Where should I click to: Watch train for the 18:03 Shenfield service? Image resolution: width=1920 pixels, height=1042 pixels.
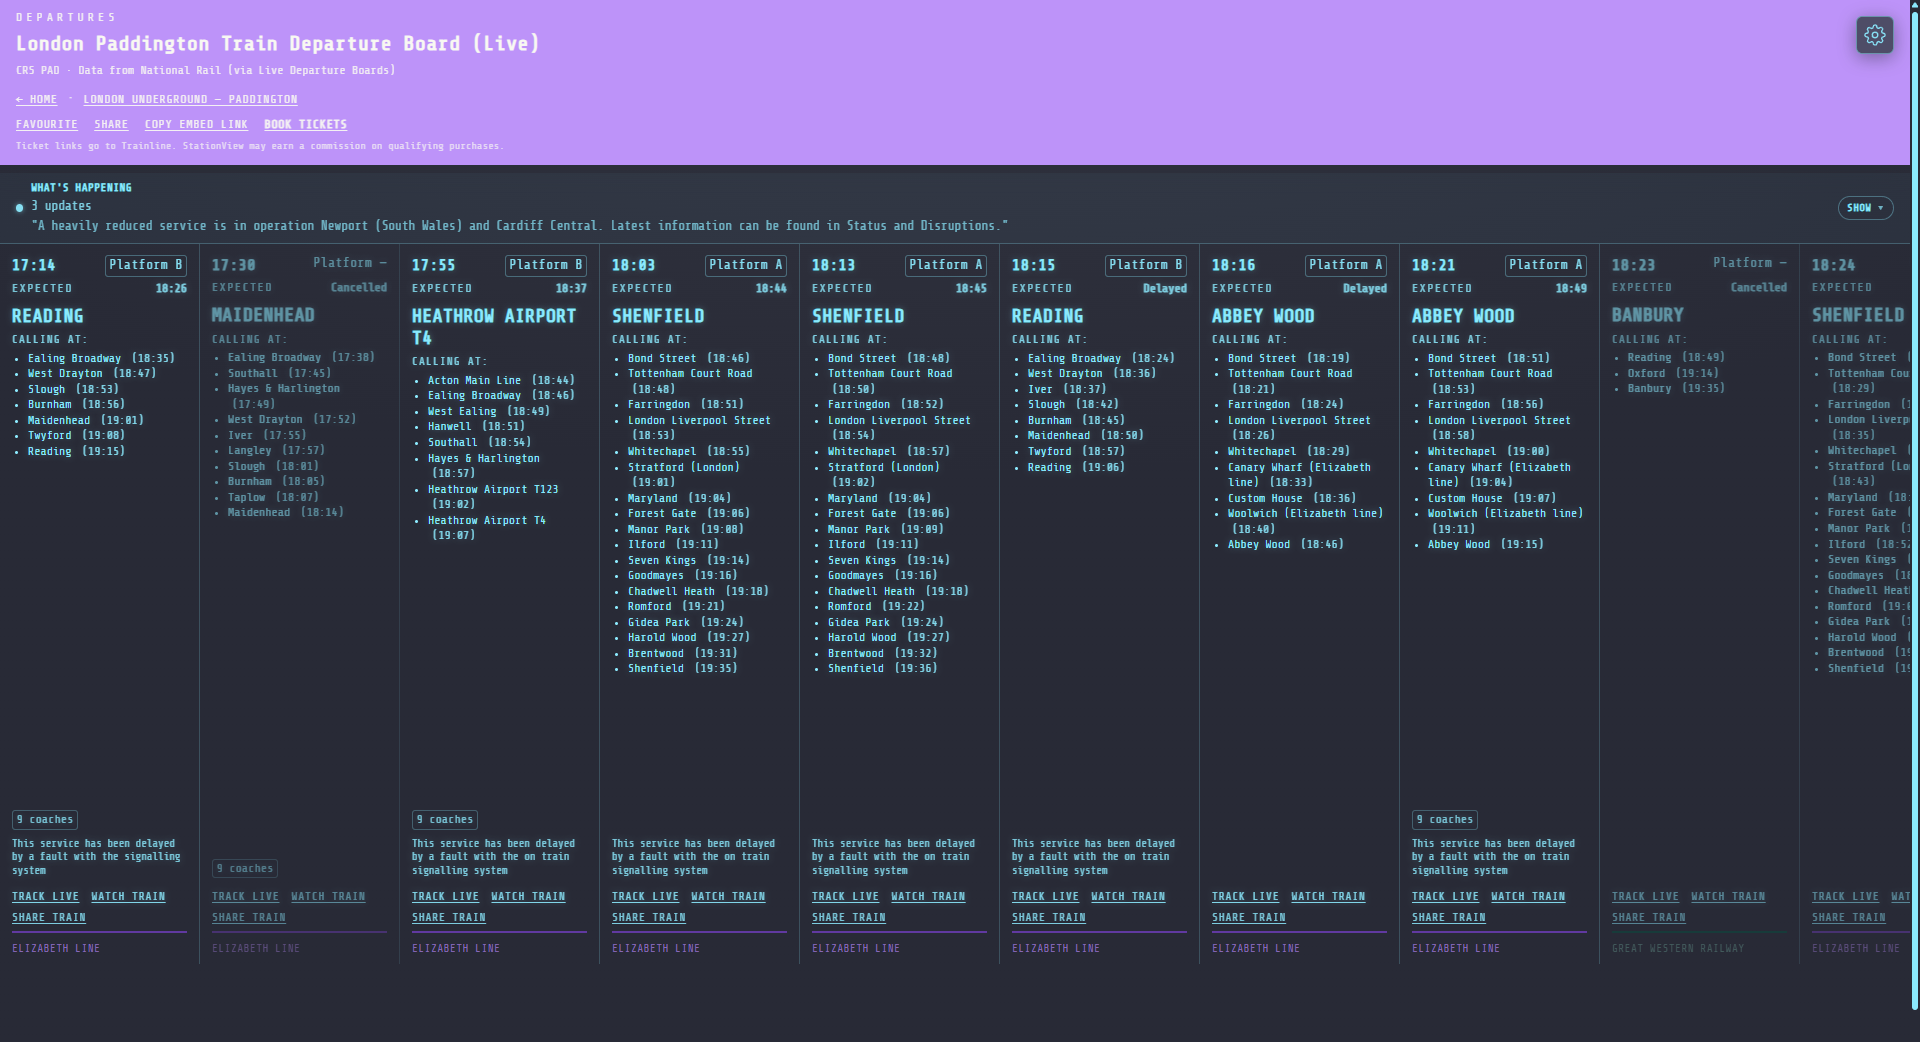[x=728, y=896]
